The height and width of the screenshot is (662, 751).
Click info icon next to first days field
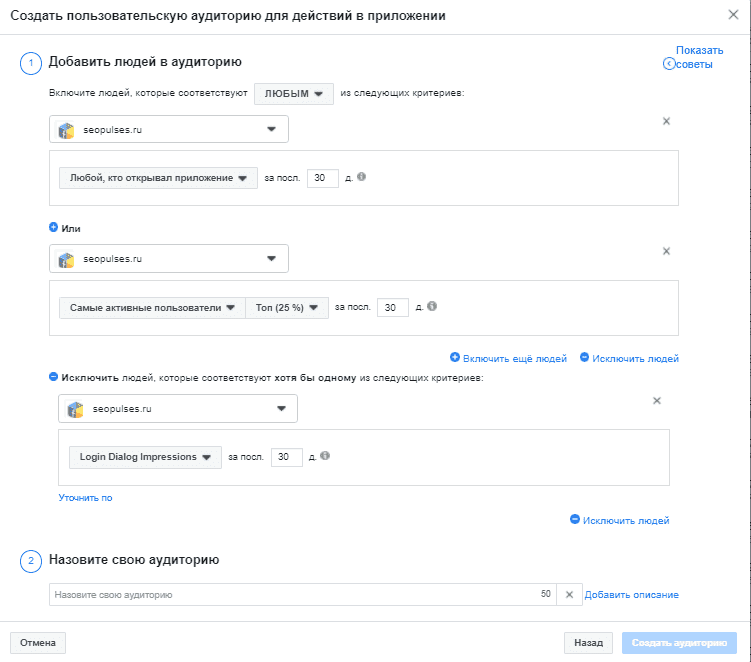pyautogui.click(x=362, y=177)
